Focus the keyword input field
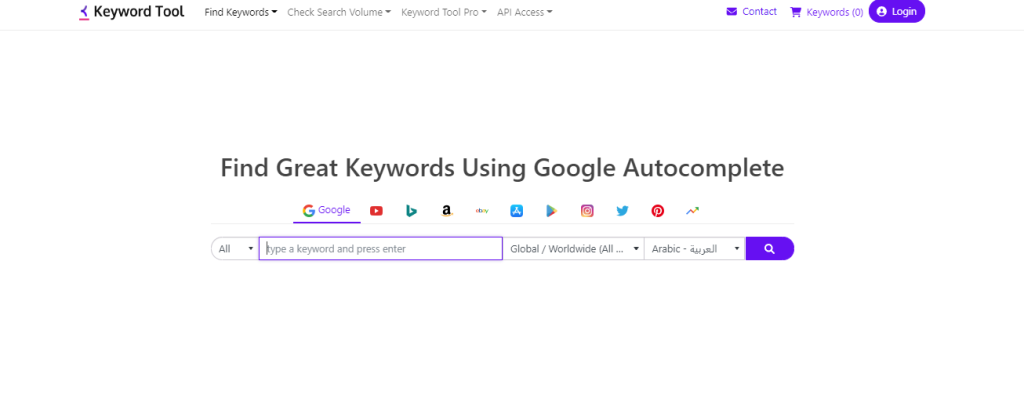 381,249
